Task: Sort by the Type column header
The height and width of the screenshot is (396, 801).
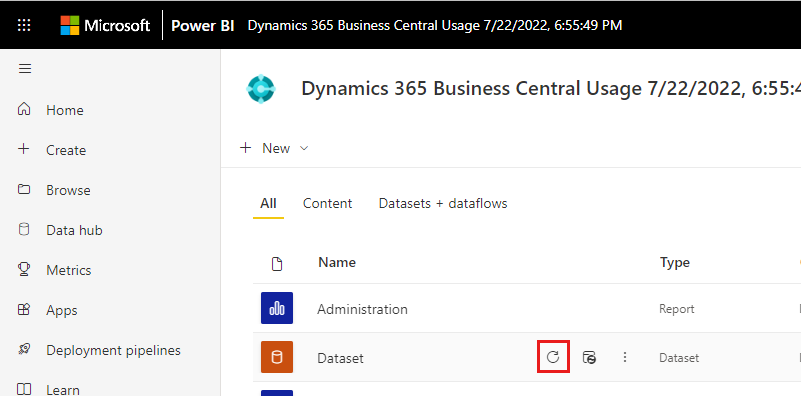Action: click(x=675, y=263)
